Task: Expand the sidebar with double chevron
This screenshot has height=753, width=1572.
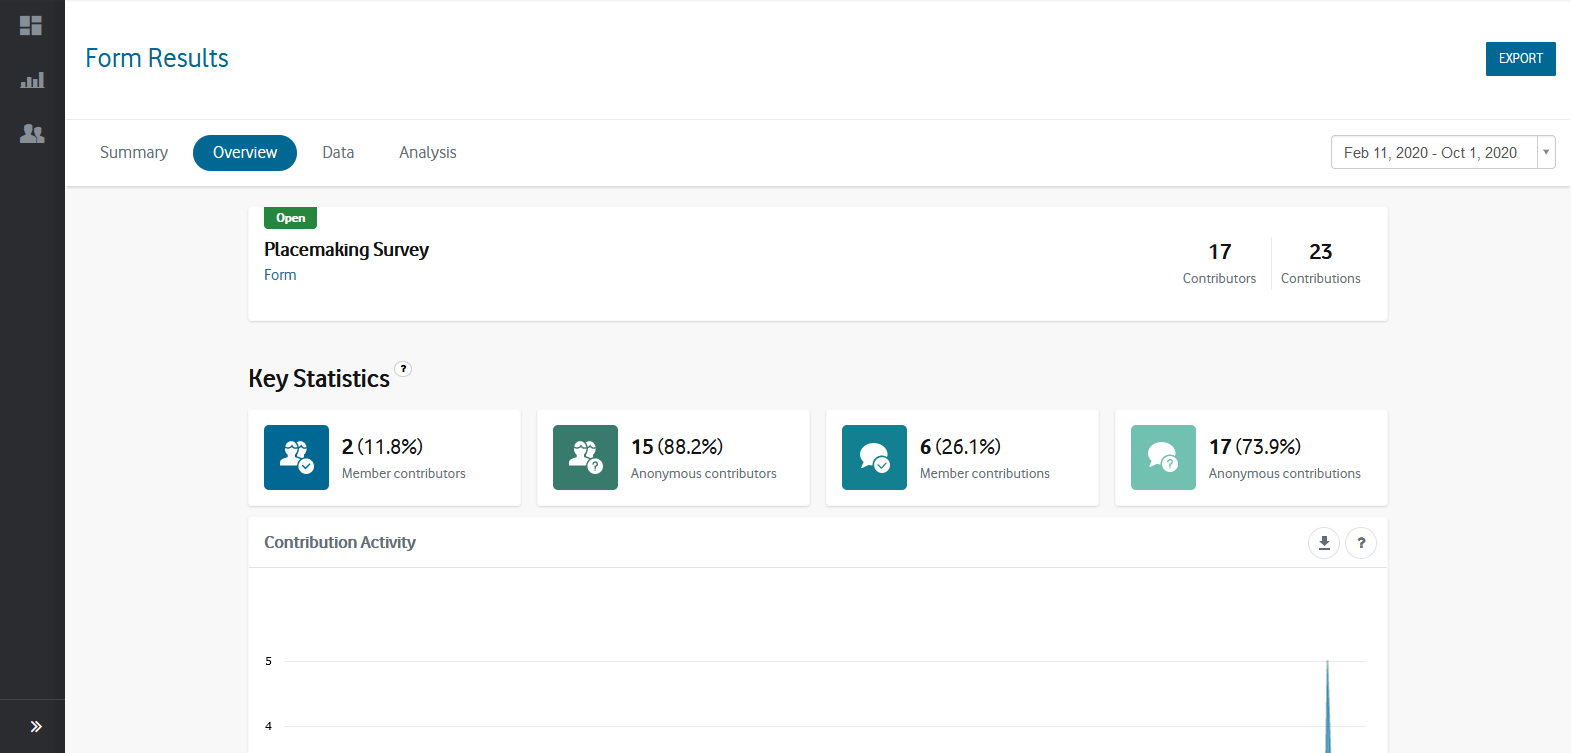Action: click(36, 726)
